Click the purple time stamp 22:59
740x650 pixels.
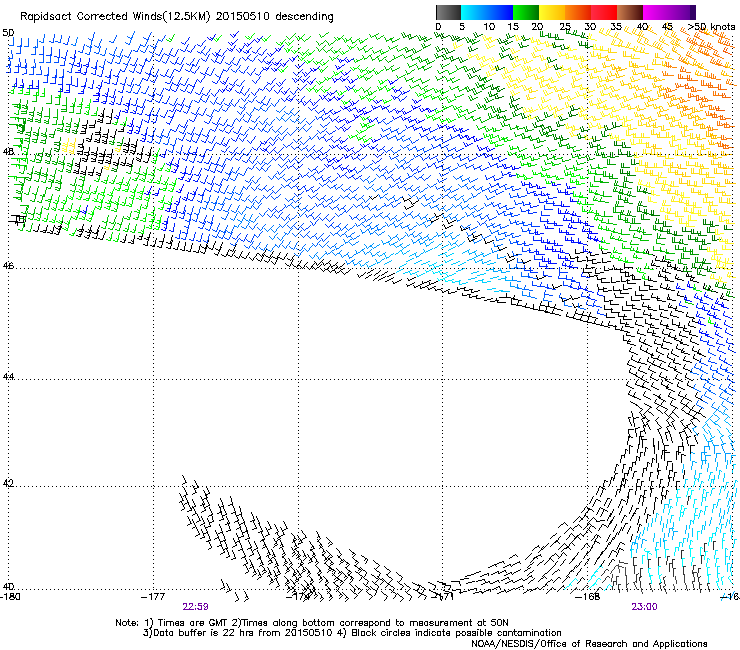195,607
